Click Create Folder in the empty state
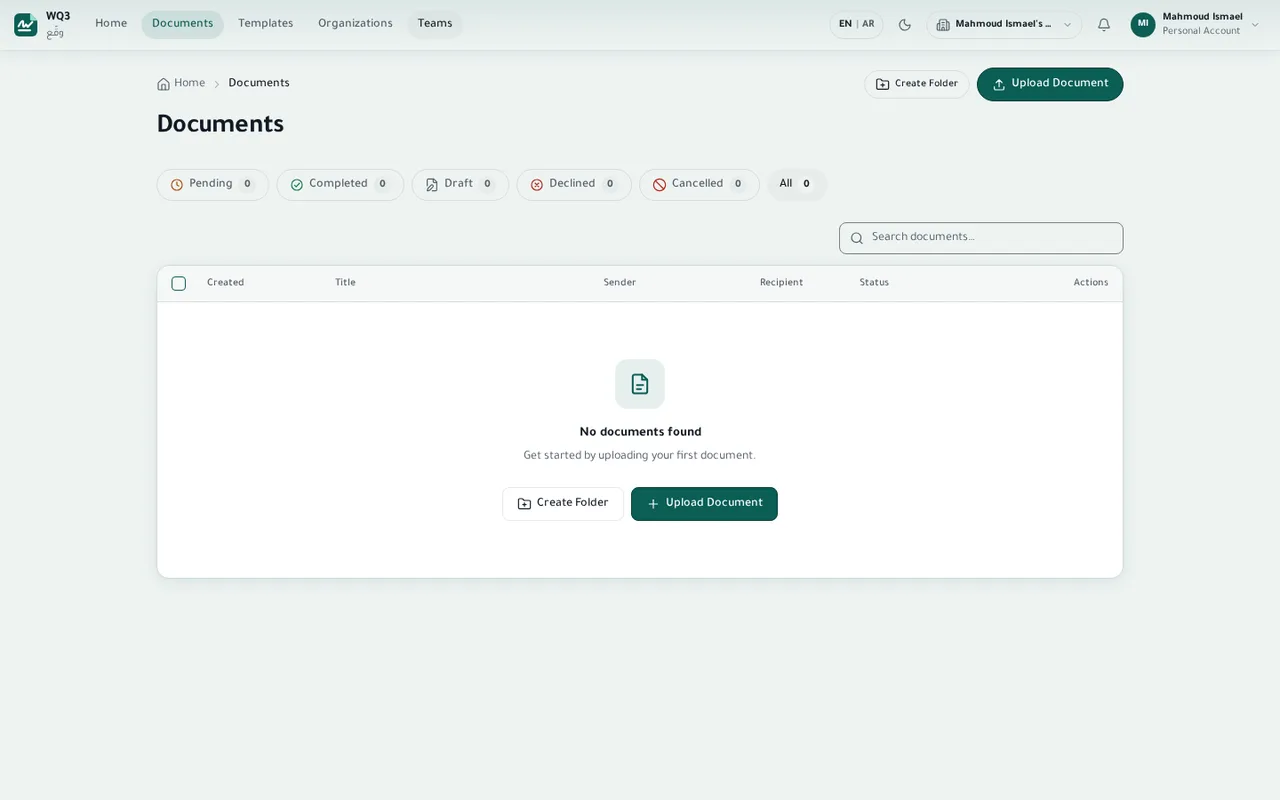Screen dimensions: 1280x800 pos(563,504)
